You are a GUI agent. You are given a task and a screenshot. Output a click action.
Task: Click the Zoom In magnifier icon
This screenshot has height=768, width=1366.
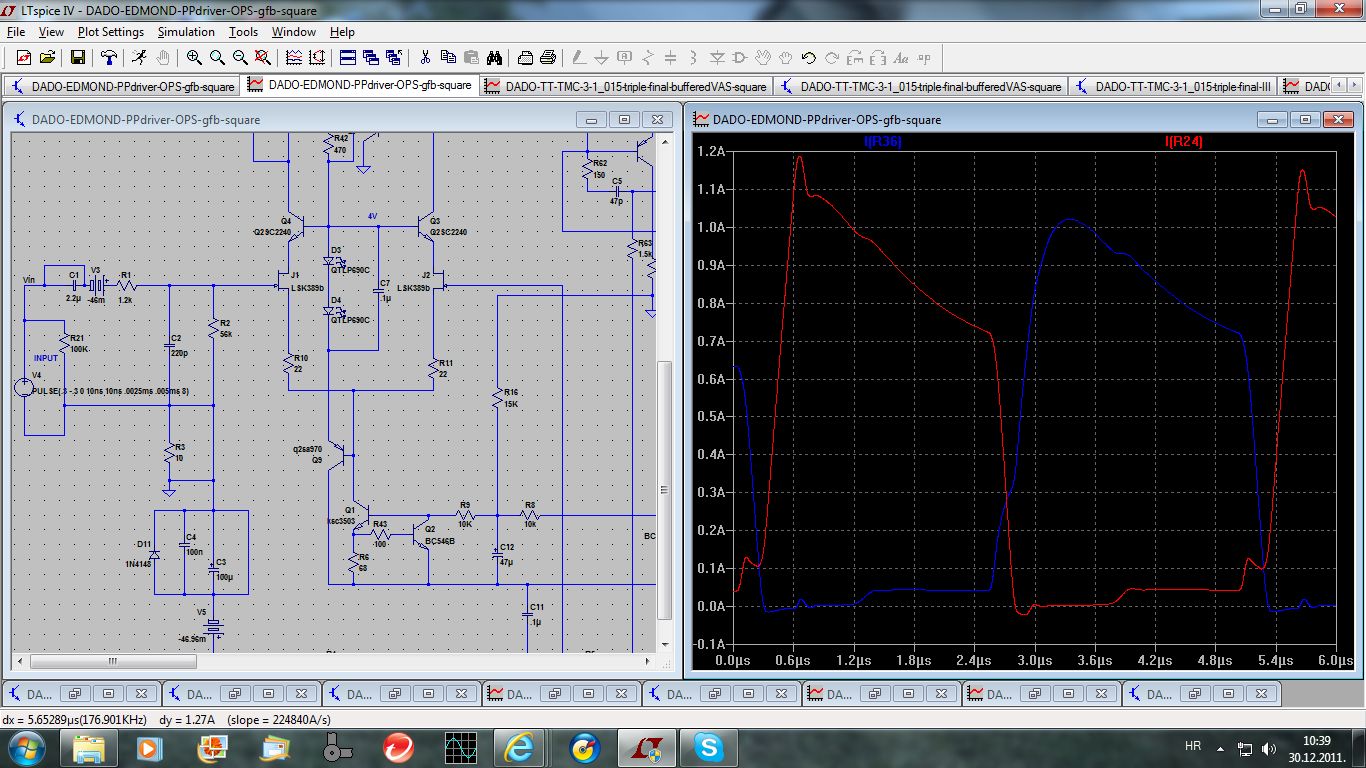(194, 58)
